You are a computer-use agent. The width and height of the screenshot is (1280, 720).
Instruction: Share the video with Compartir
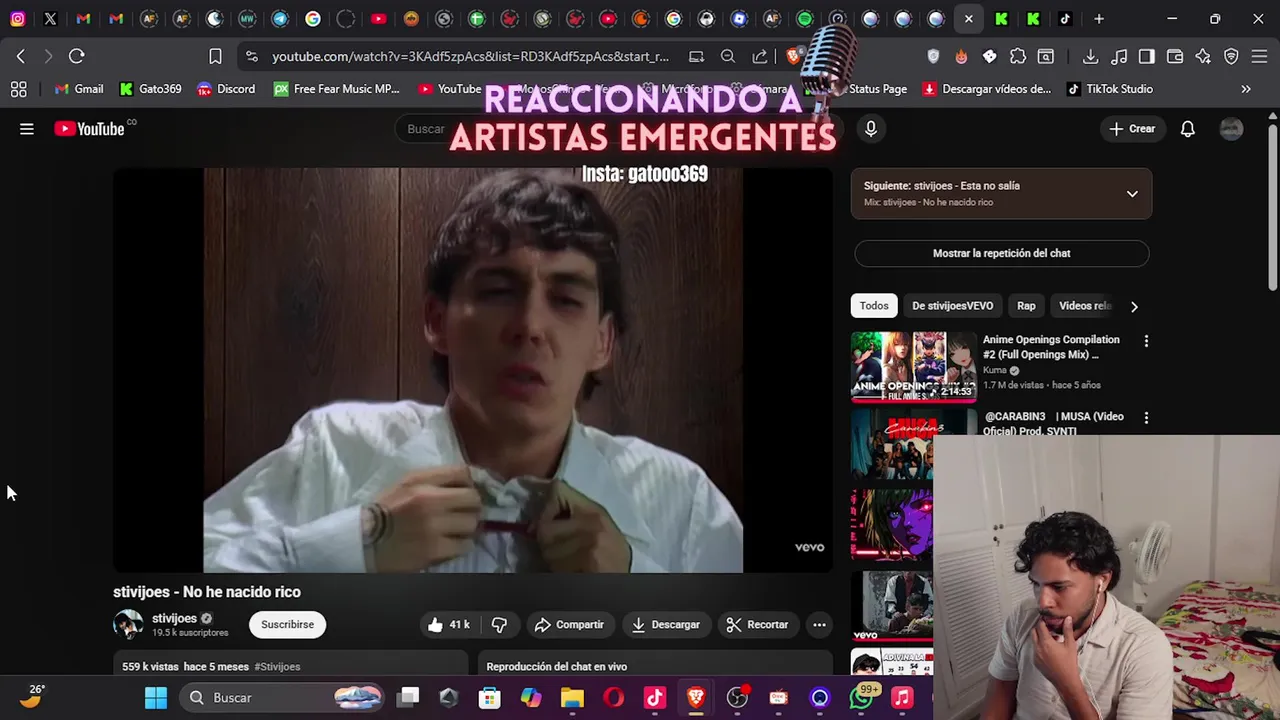pyautogui.click(x=569, y=625)
